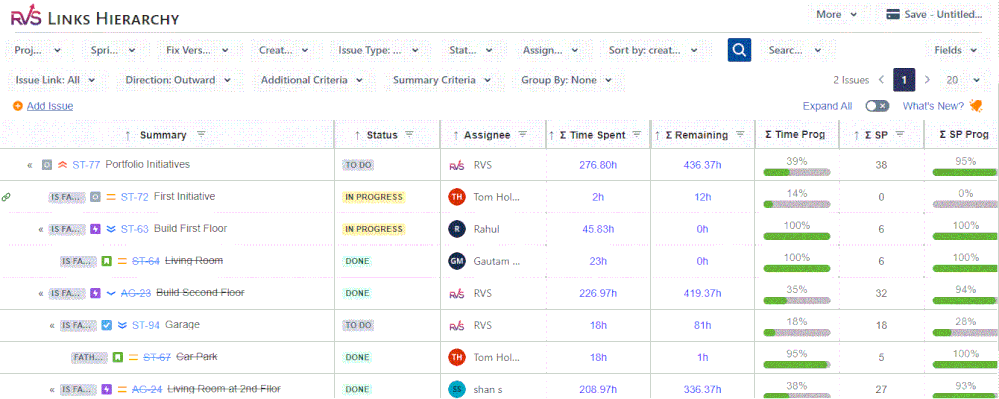The width and height of the screenshot is (999, 399).
Task: Click Gautam's GM avatar in ST-64 row
Action: click(456, 261)
